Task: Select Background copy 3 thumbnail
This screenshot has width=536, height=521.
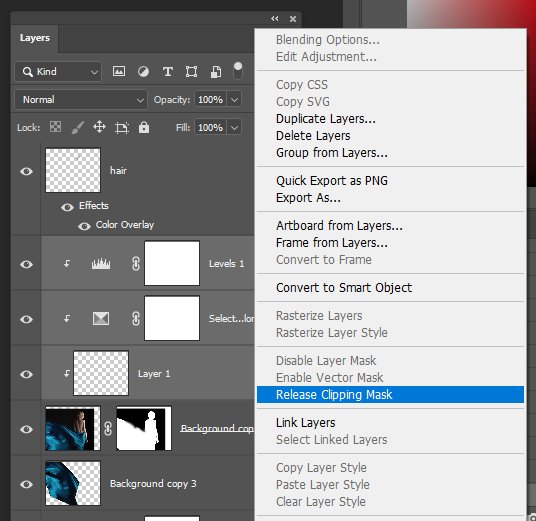Action: (x=73, y=483)
